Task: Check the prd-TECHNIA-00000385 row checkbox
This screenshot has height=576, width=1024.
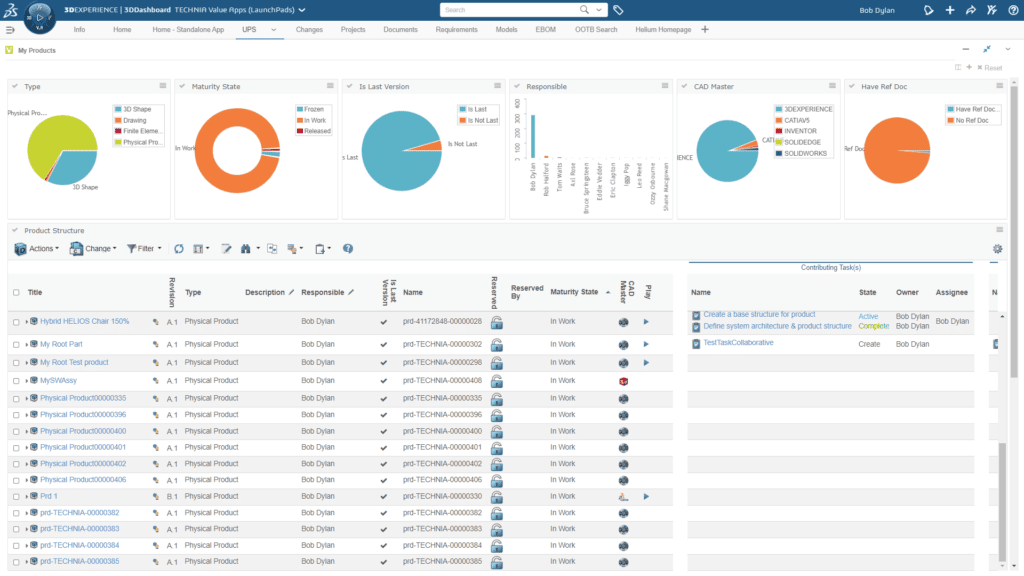Action: (x=16, y=562)
